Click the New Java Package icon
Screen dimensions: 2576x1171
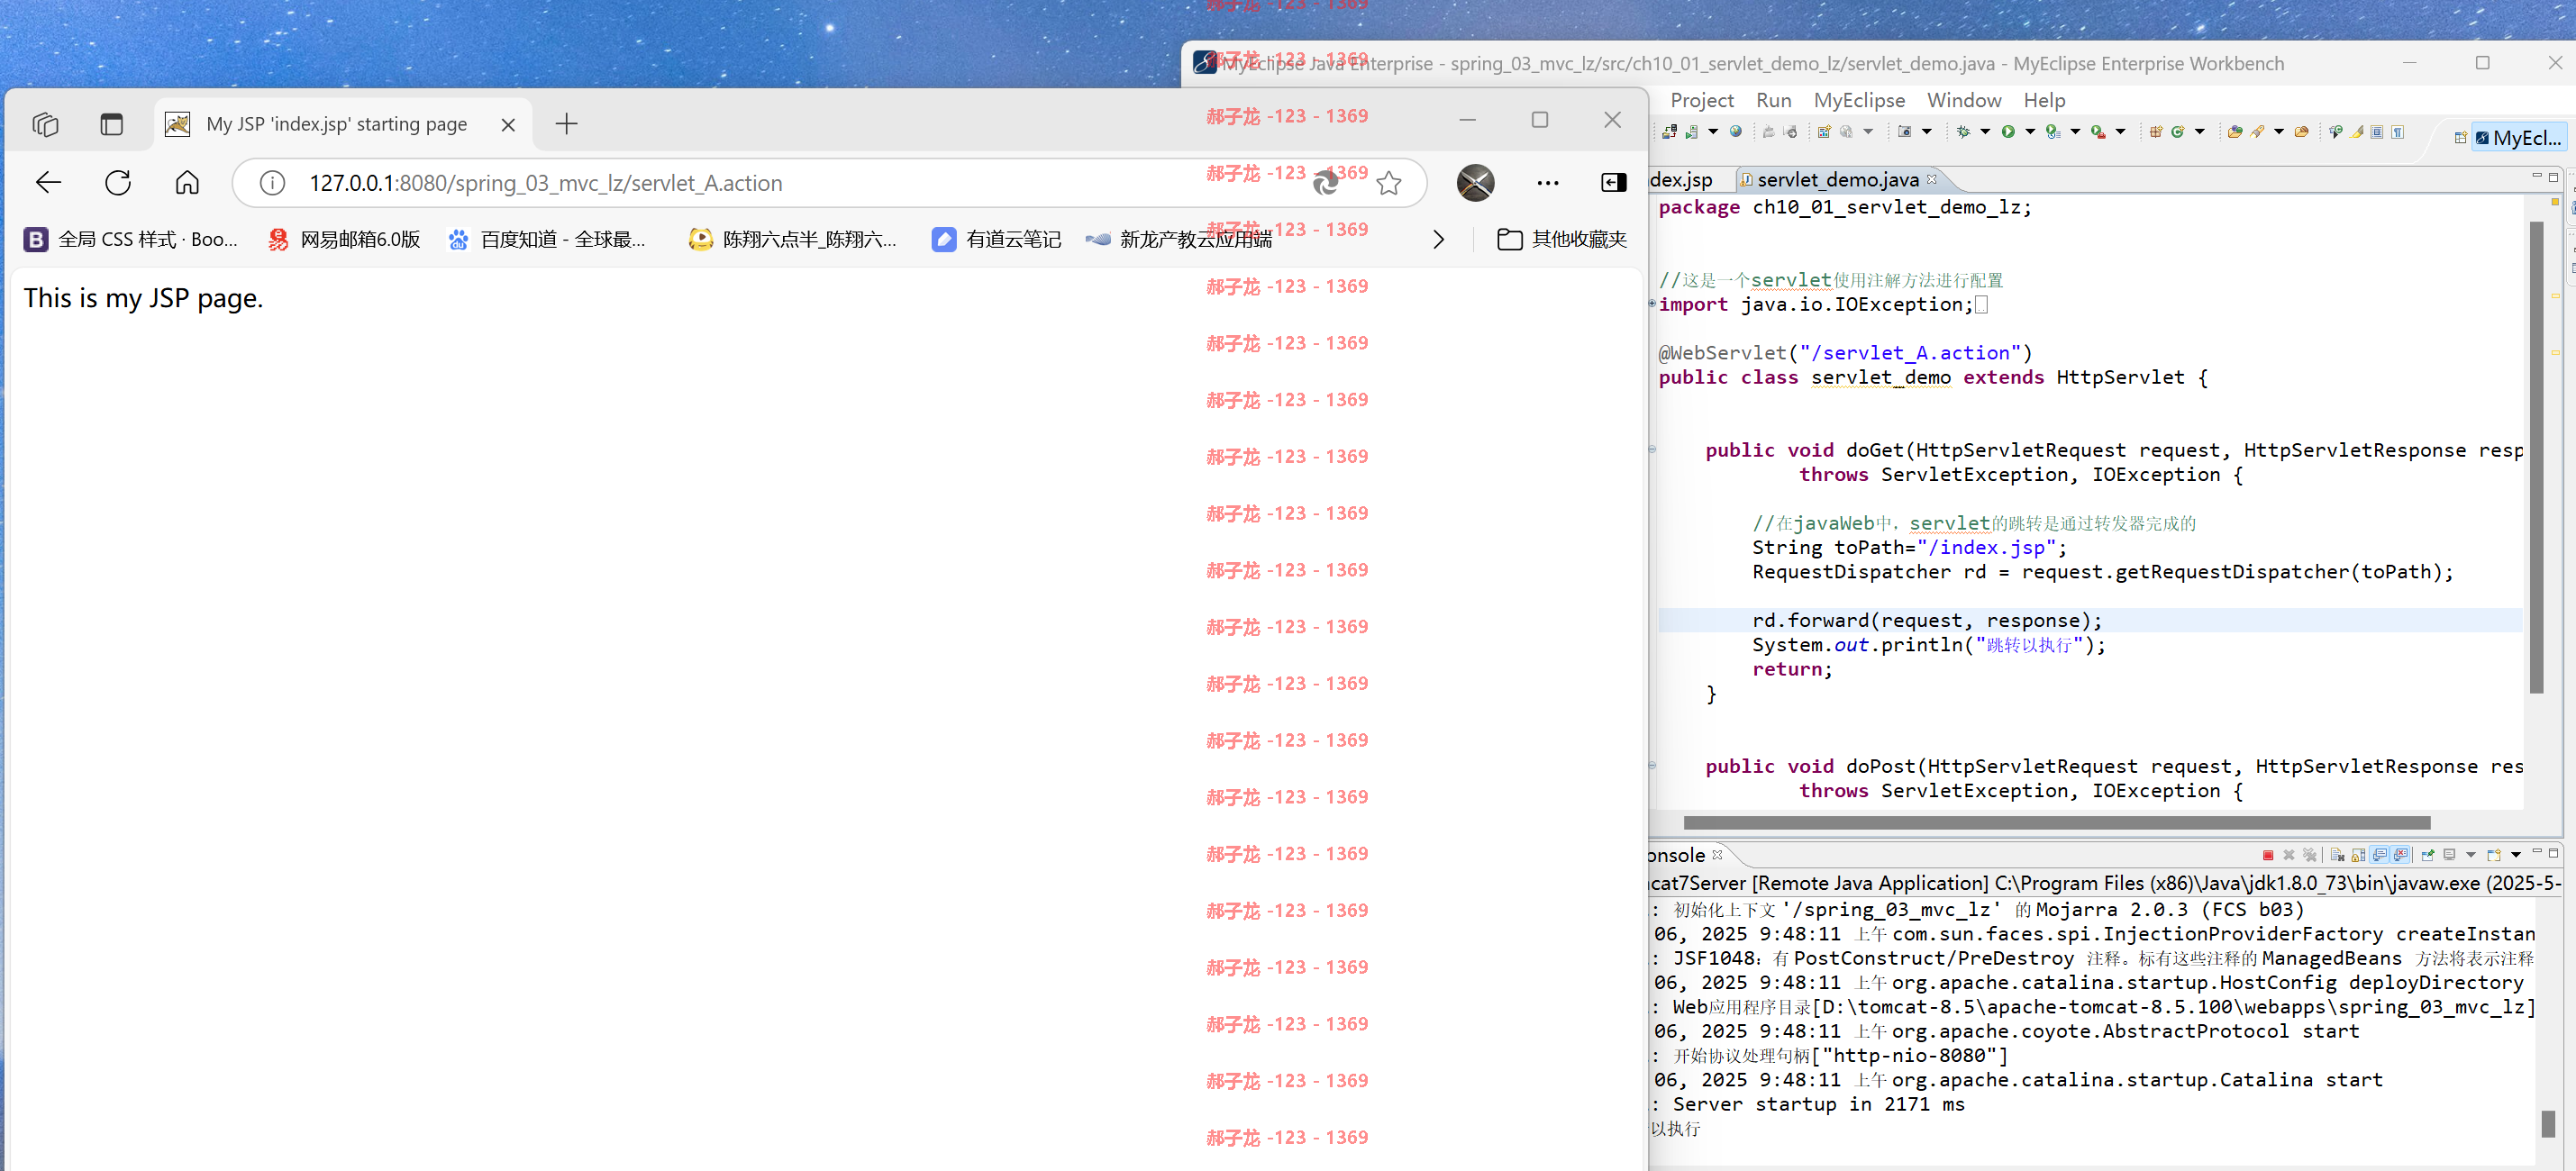2156,132
